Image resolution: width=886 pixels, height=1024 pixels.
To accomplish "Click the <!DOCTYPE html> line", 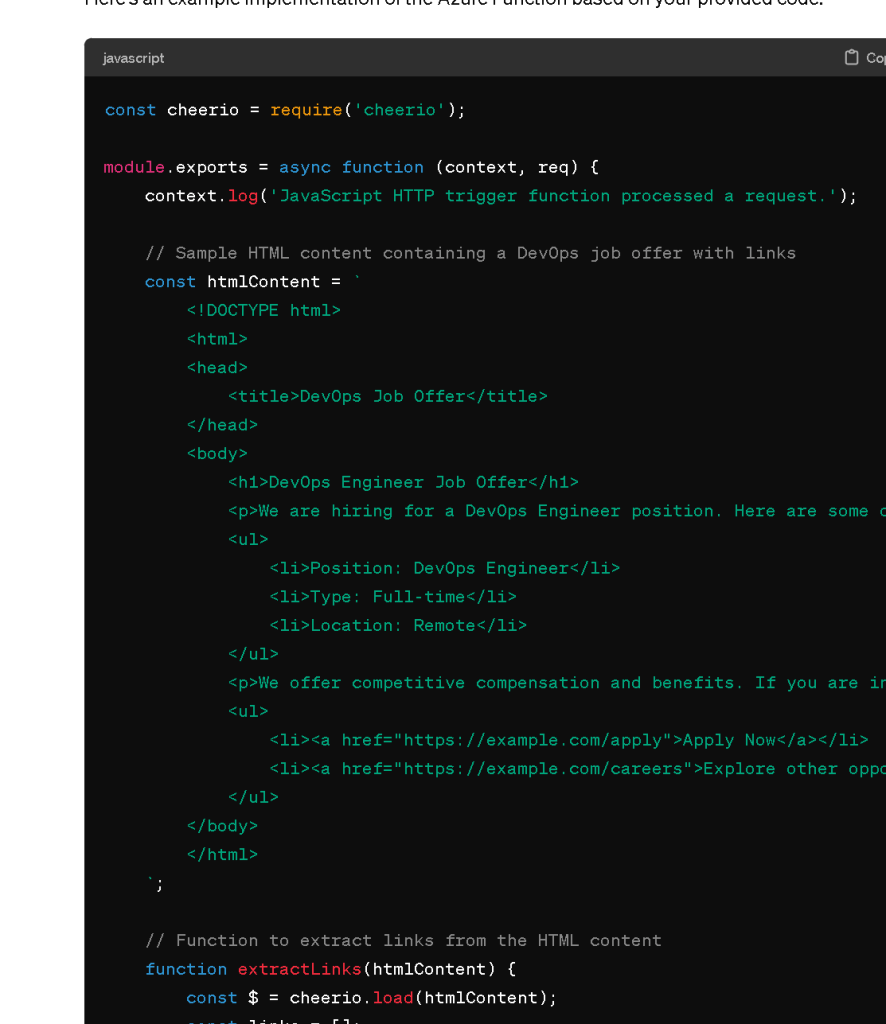I will [x=264, y=311].
